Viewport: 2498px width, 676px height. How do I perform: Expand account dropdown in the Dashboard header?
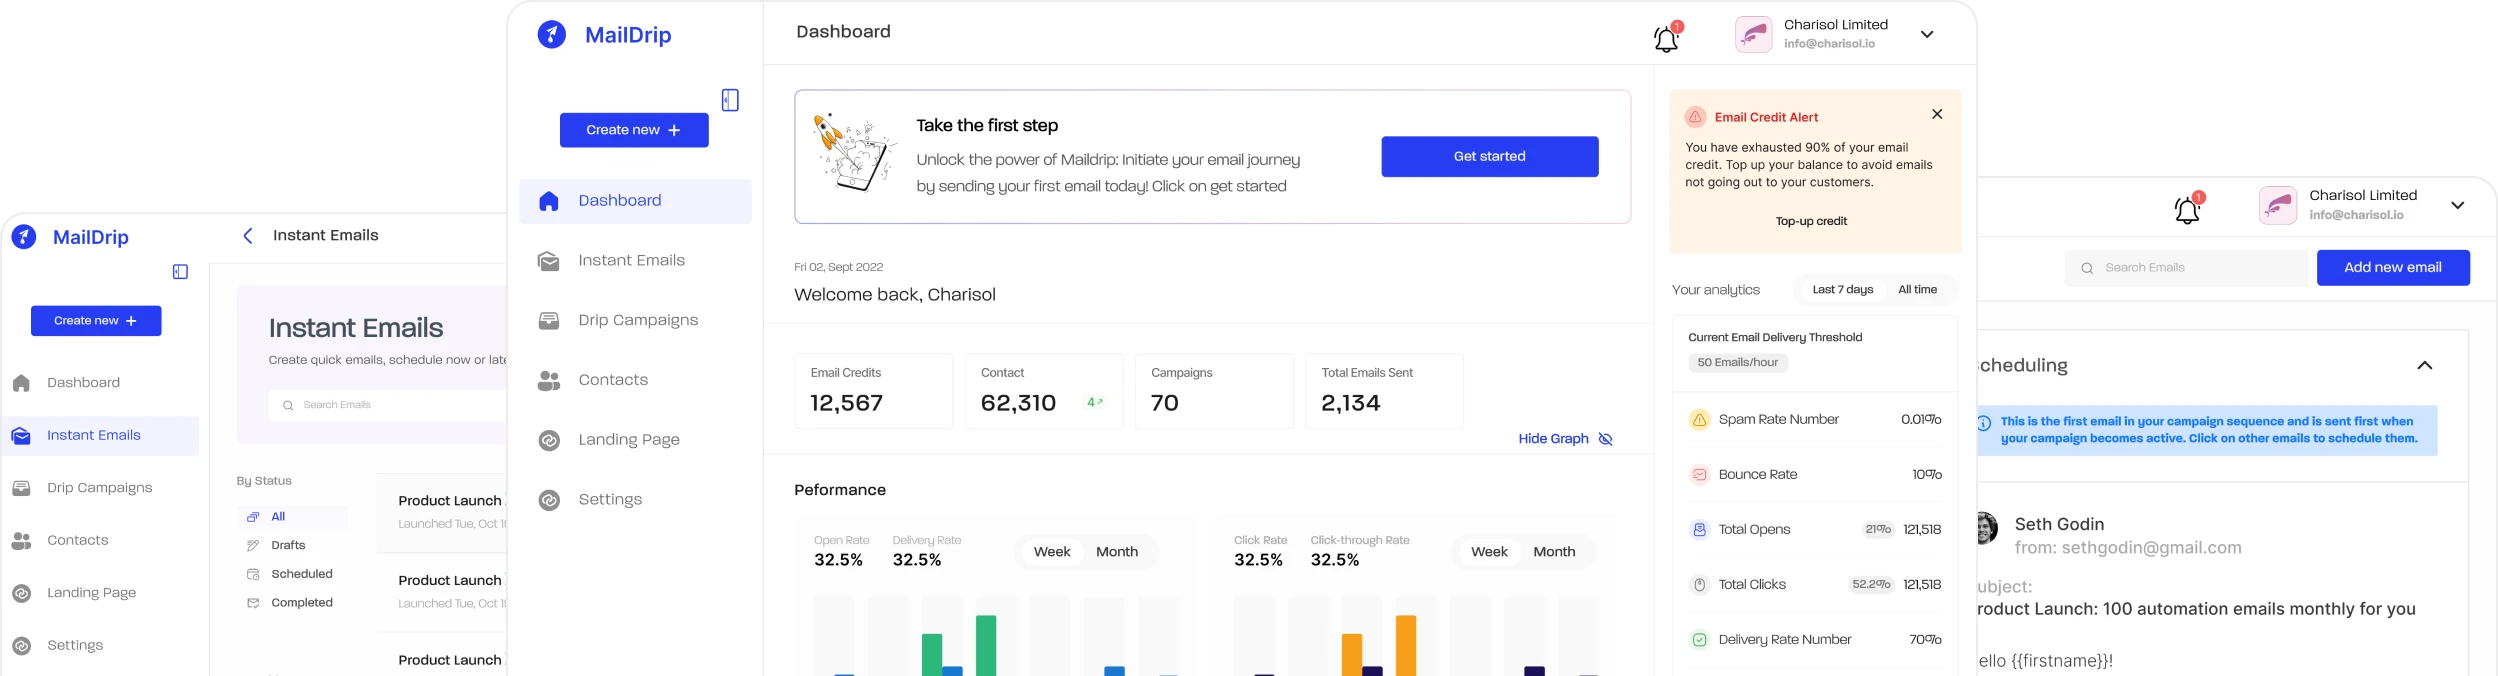[x=1927, y=34]
